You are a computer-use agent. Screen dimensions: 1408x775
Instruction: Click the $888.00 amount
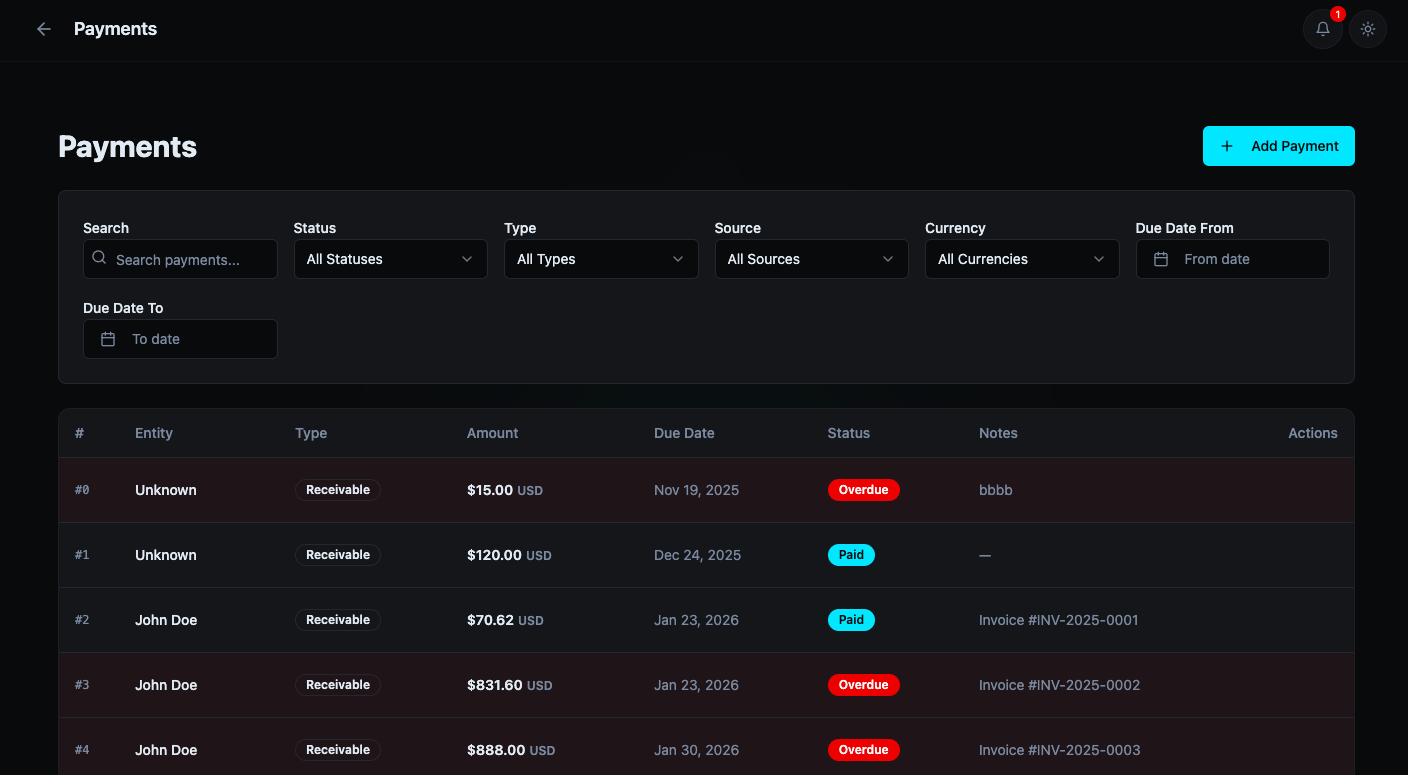point(496,750)
